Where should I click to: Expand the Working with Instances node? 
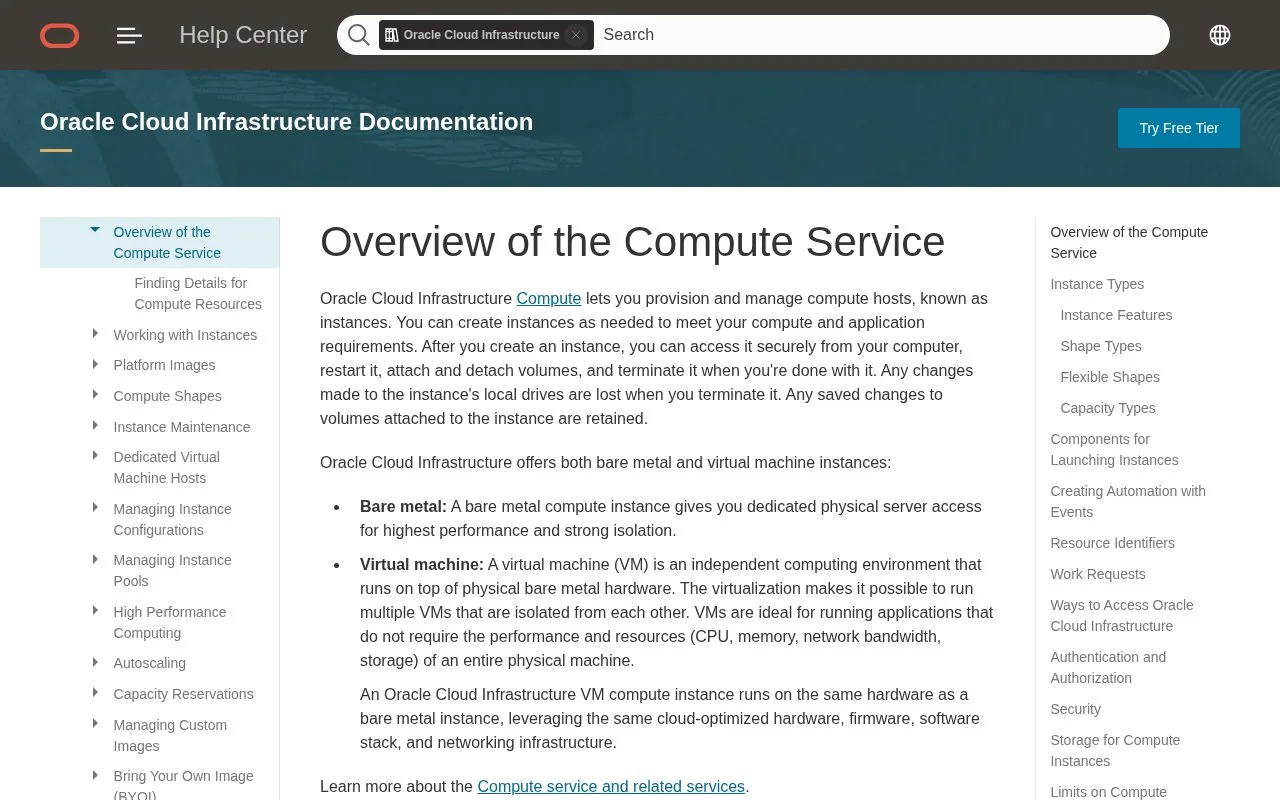point(95,334)
